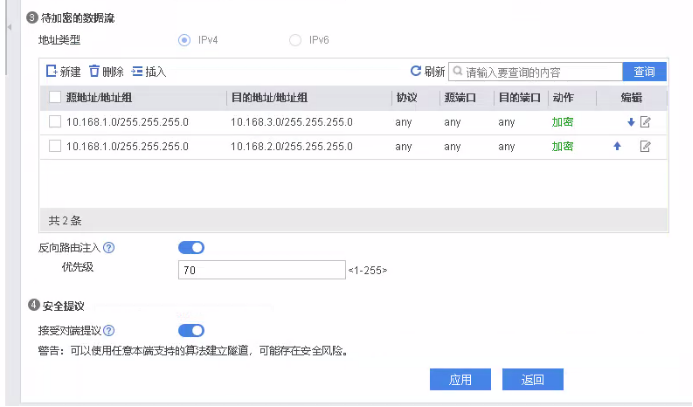This screenshot has height=407, width=693.
Task: Open help tooltip beside 接受对端提议
Action: click(x=109, y=331)
